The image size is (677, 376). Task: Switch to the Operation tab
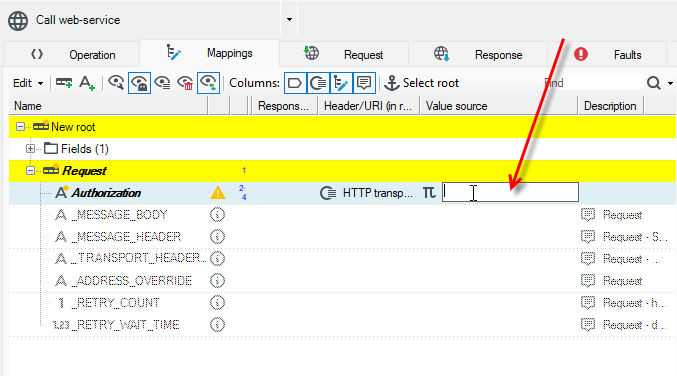73,55
